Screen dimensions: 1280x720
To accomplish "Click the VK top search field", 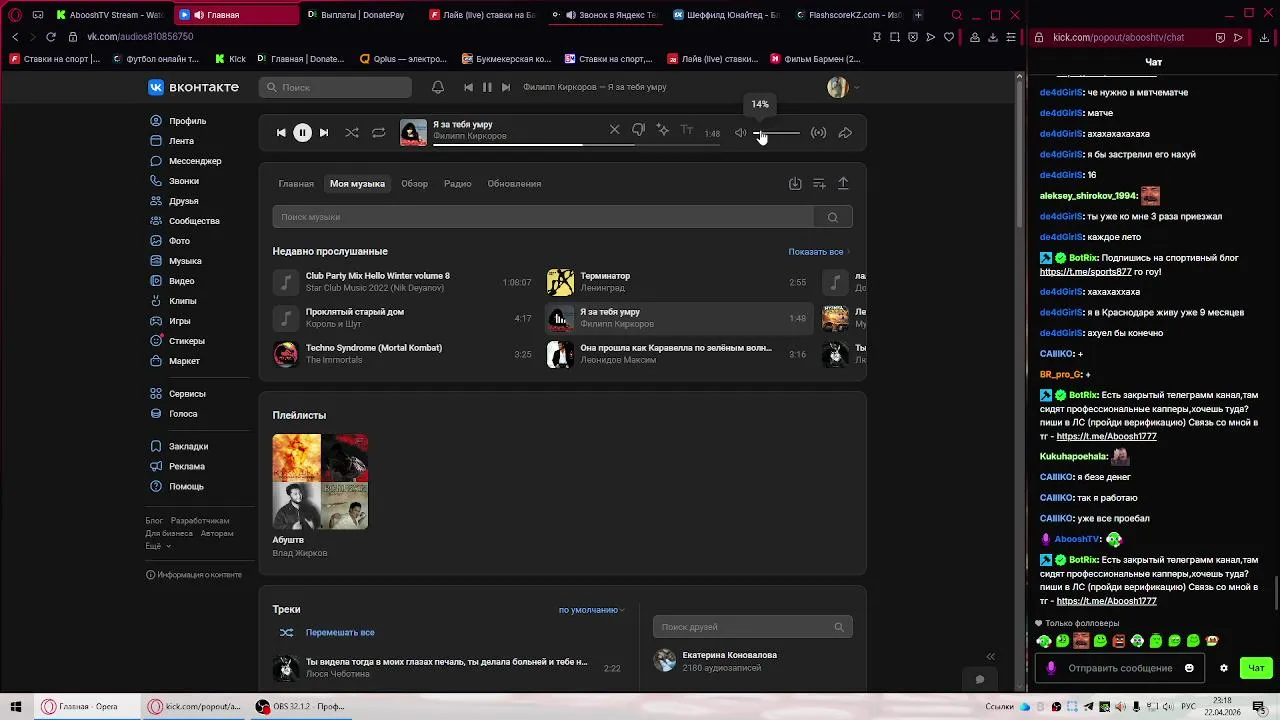I will pyautogui.click(x=335, y=87).
